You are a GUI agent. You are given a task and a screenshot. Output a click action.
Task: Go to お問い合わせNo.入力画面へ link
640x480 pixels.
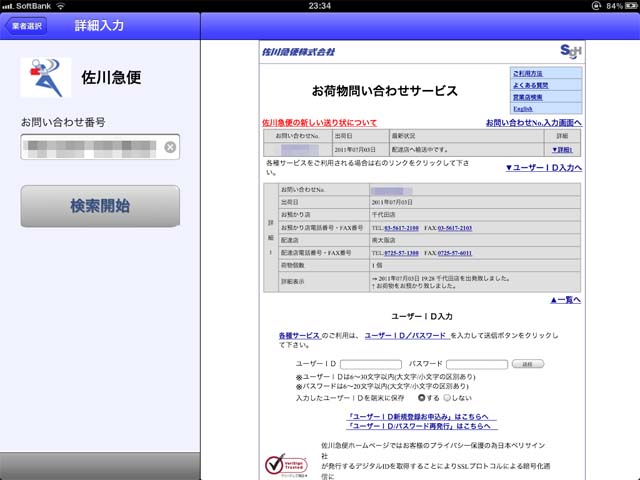533,122
